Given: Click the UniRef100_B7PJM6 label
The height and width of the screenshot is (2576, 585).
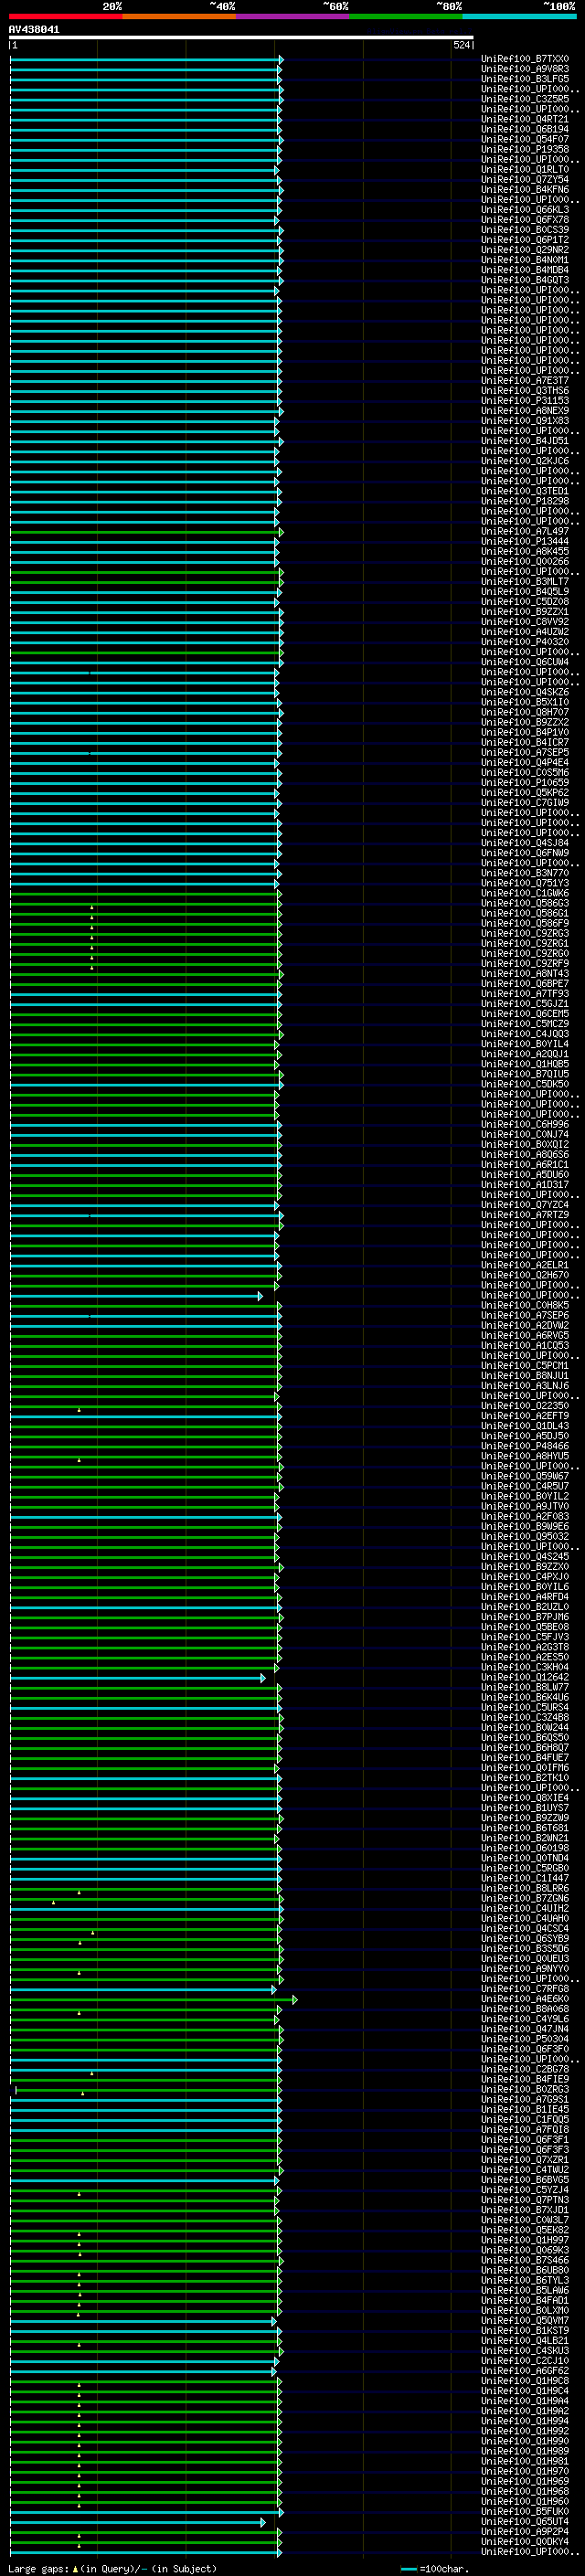Looking at the screenshot, I should point(525,1617).
